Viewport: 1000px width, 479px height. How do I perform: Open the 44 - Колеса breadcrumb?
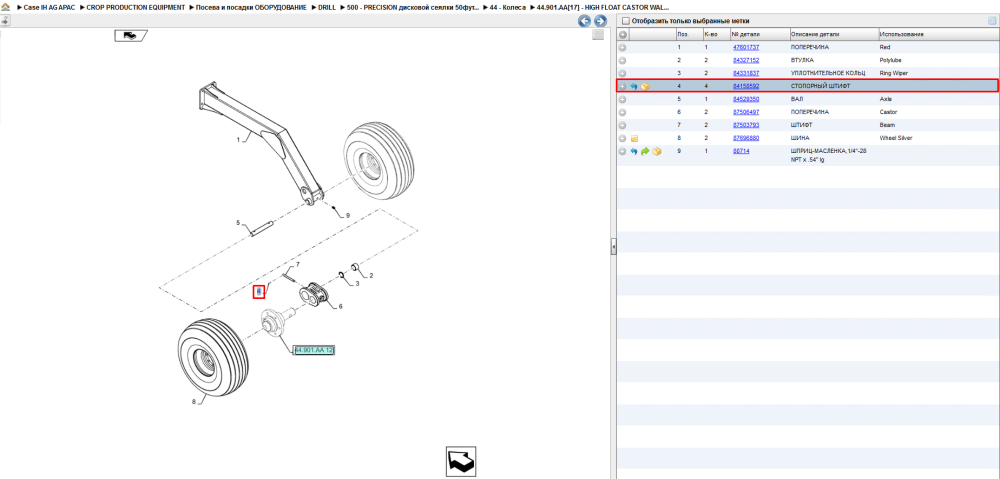(508, 7)
